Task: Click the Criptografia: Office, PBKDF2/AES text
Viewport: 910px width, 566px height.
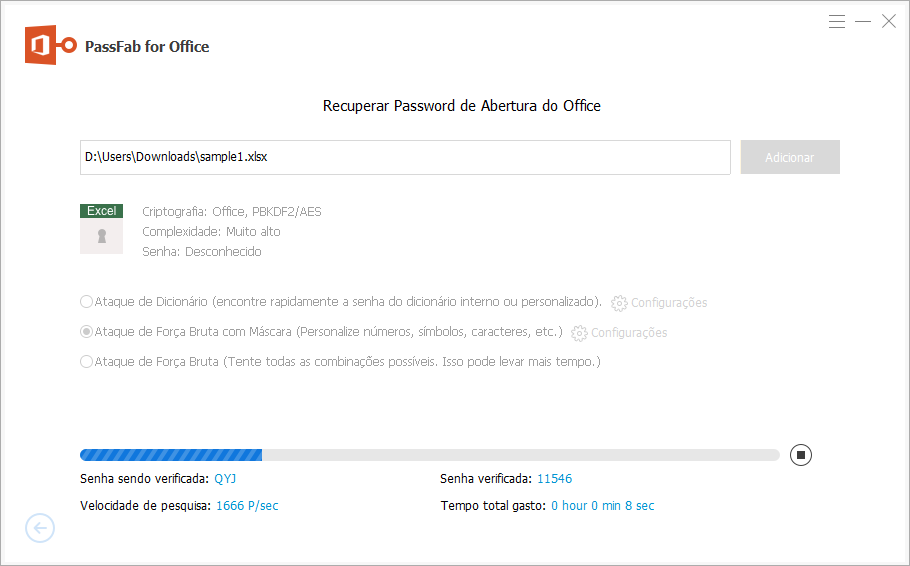Action: (232, 212)
